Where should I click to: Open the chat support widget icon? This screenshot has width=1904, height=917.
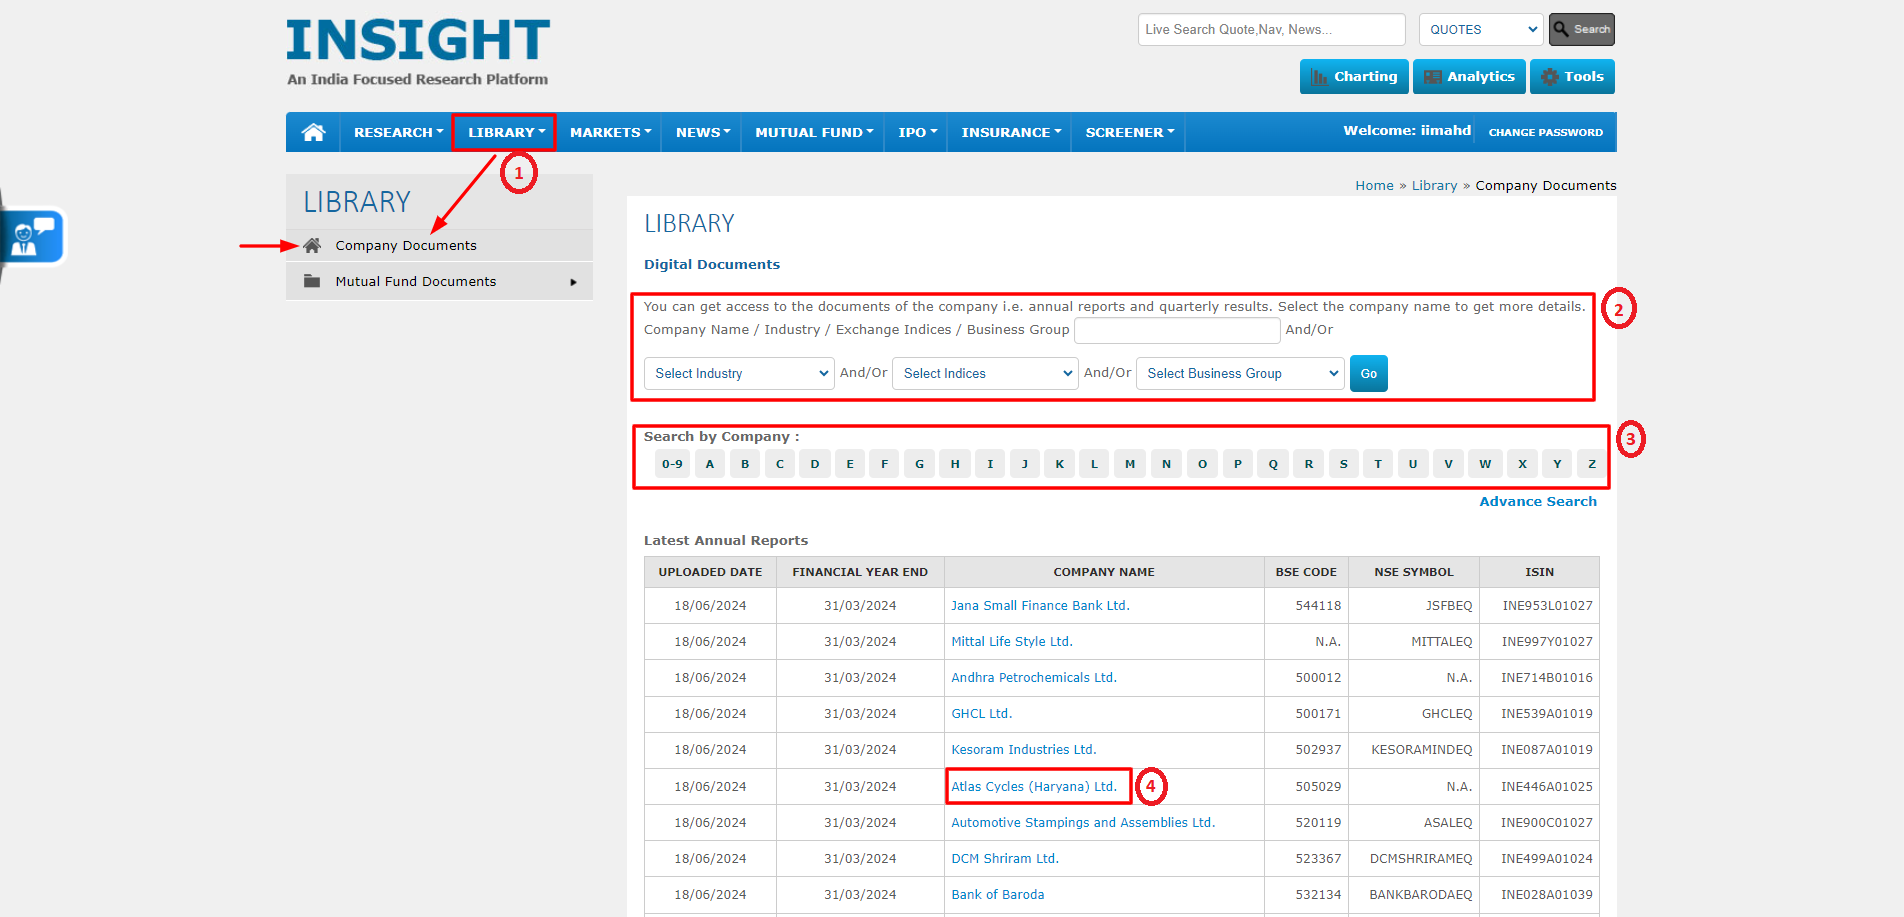click(x=33, y=237)
